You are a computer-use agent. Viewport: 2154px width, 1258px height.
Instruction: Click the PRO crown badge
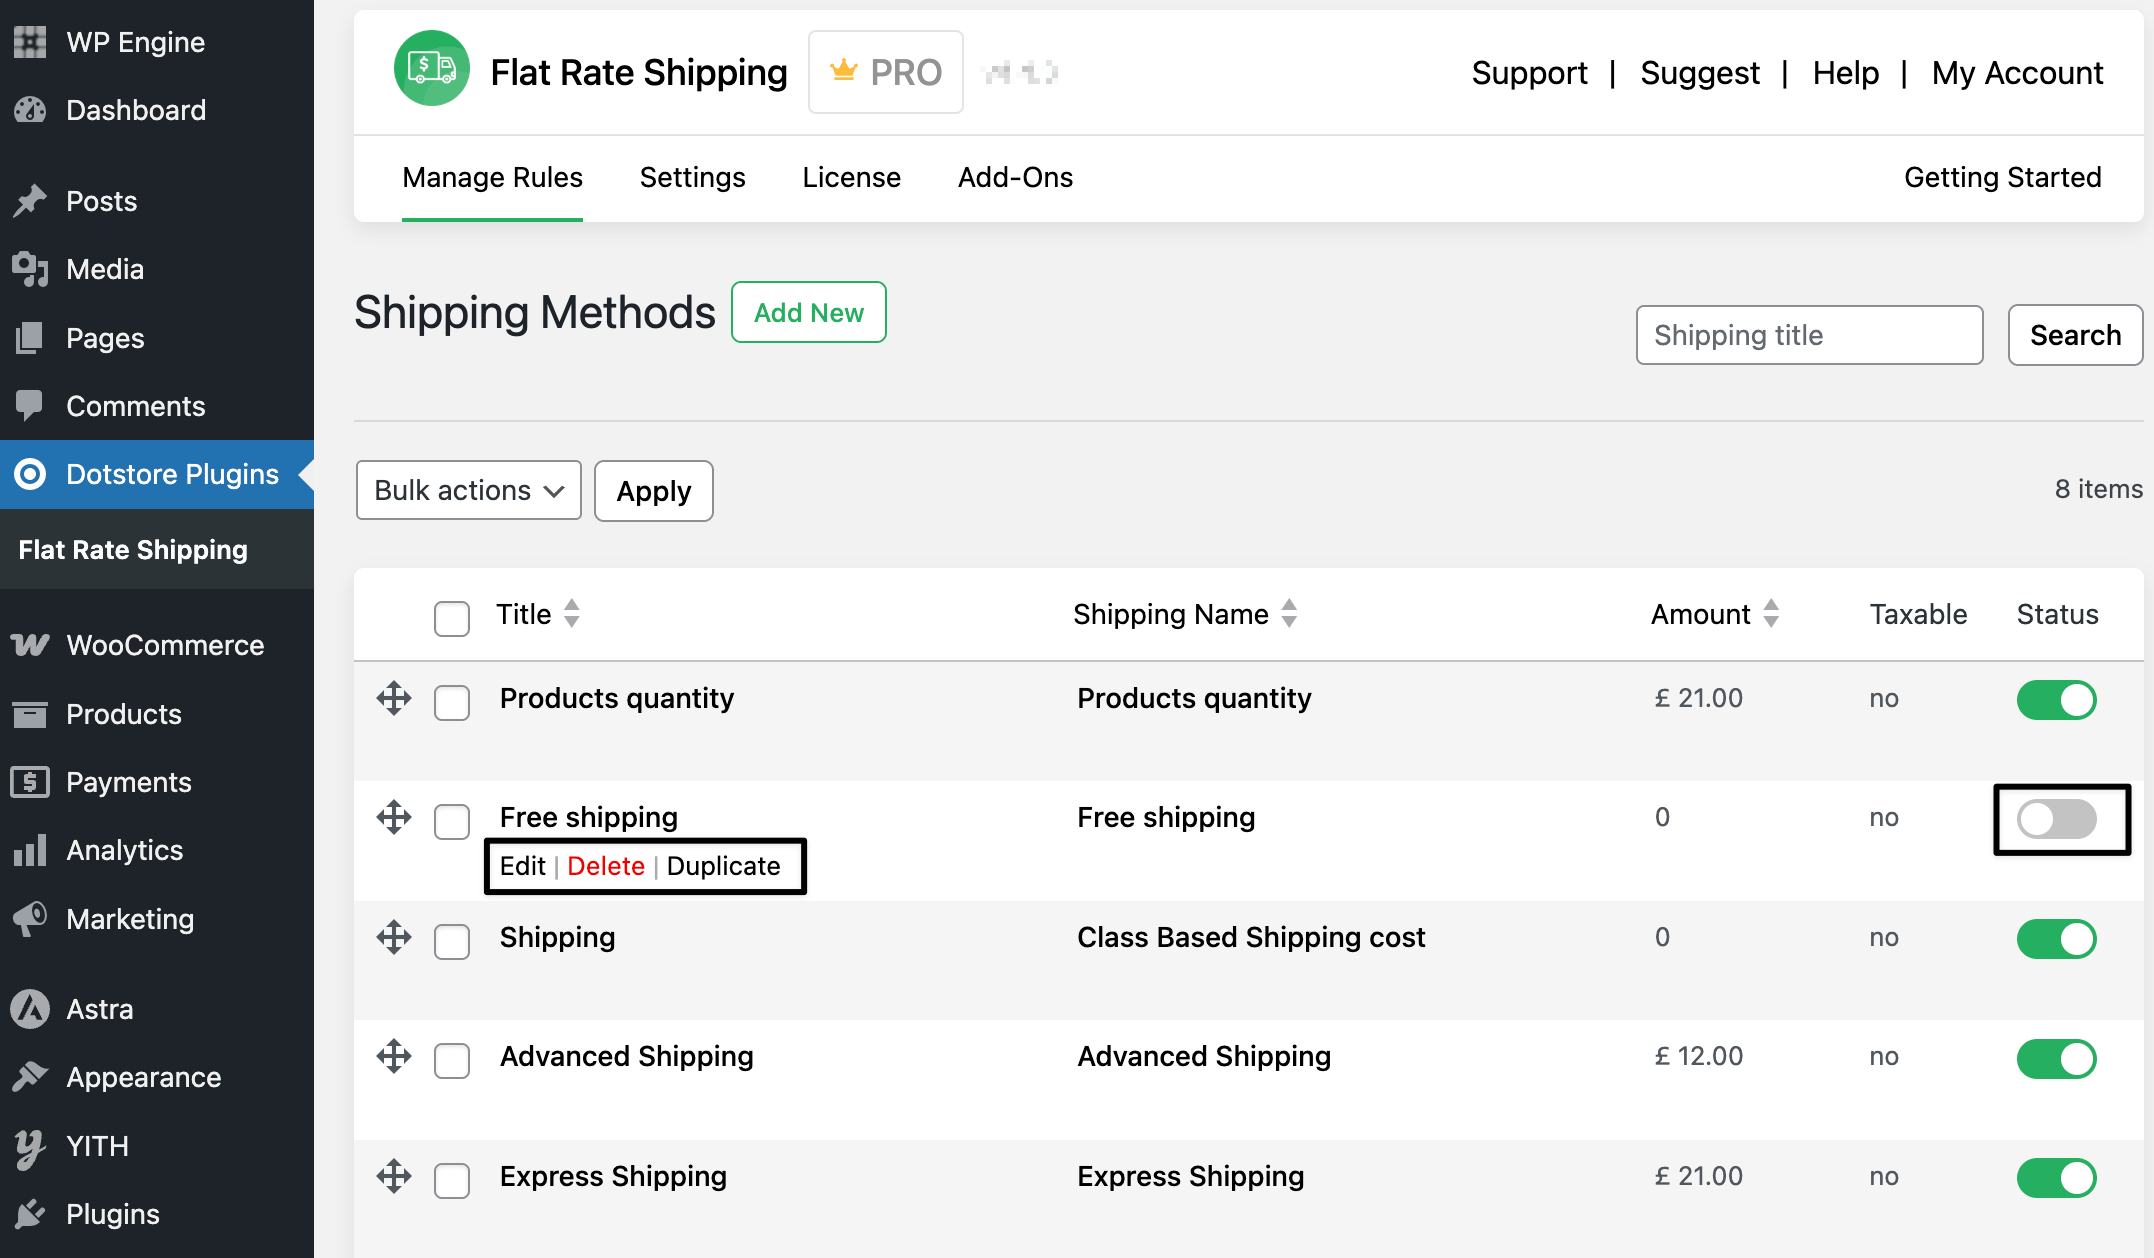tap(886, 72)
